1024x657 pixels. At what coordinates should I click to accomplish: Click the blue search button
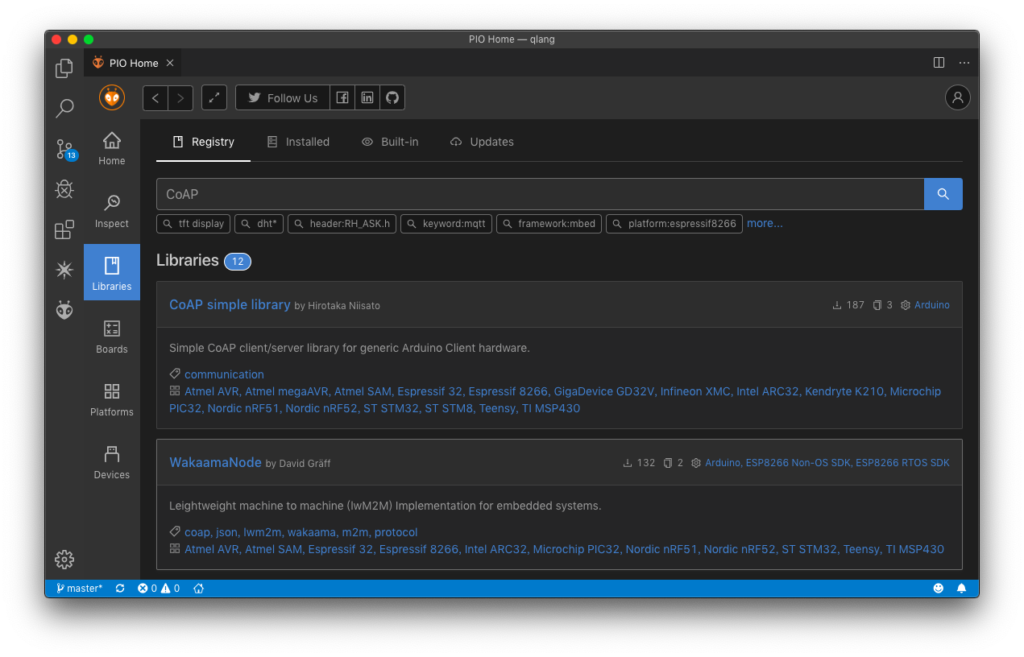pos(943,194)
